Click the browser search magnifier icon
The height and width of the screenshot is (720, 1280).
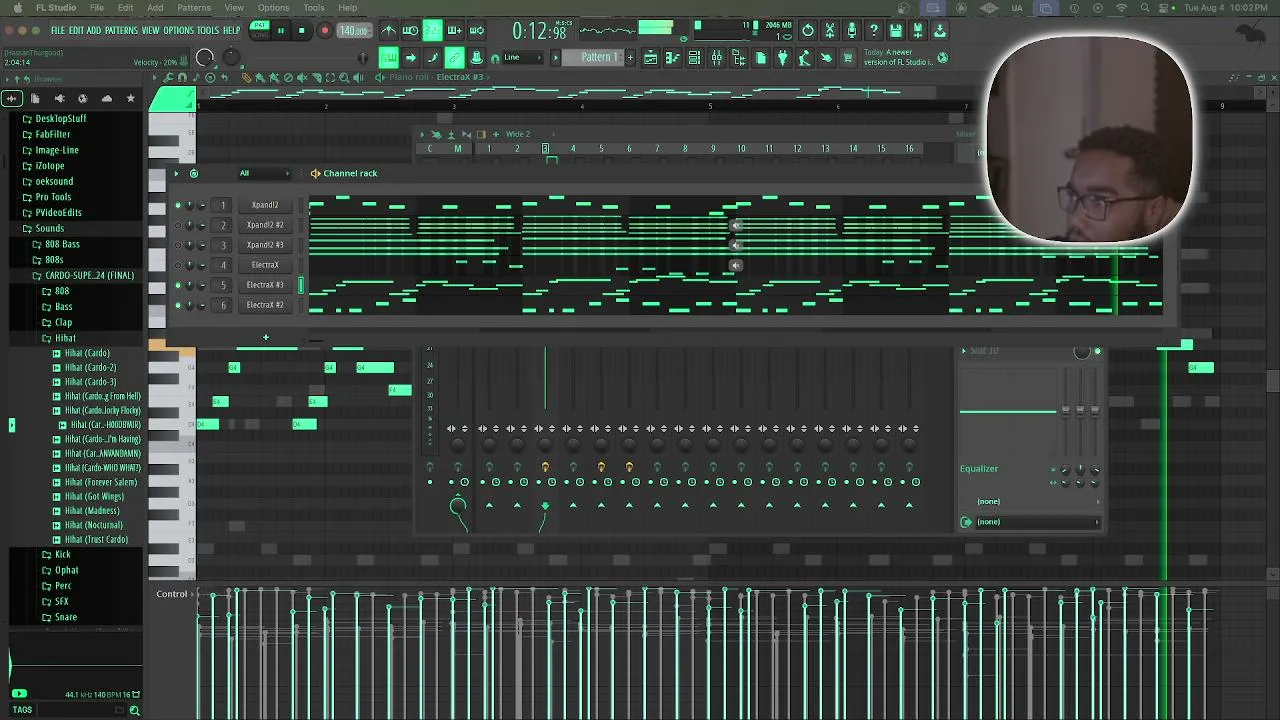tap(134, 710)
